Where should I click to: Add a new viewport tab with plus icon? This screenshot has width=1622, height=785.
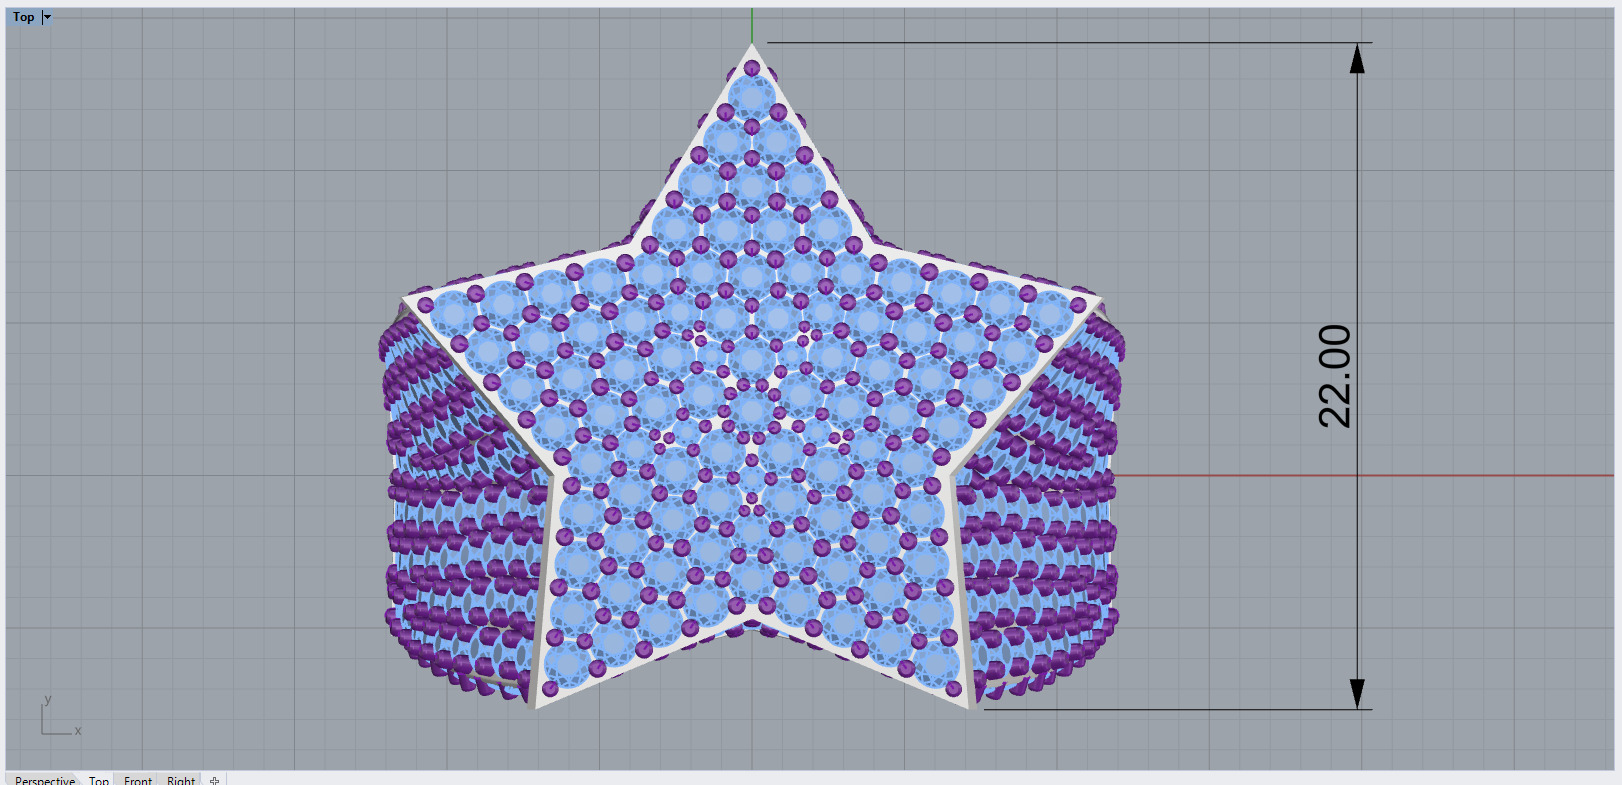pyautogui.click(x=214, y=780)
